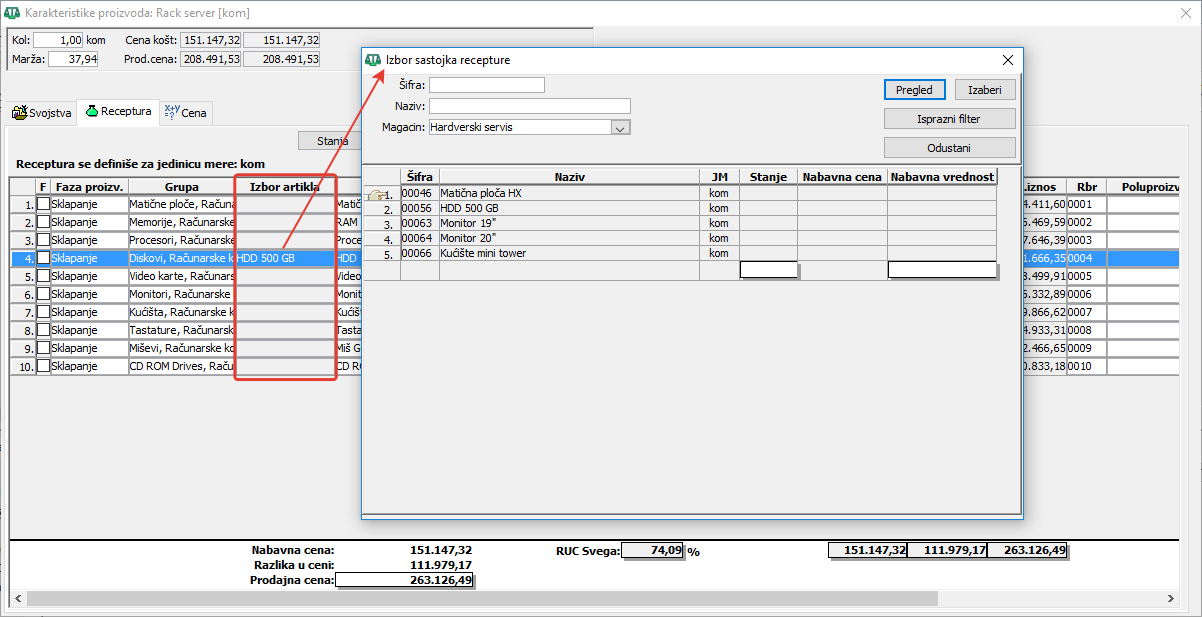The height and width of the screenshot is (617, 1202).
Task: Toggle checkbox for row 9 Miševi
Action: pos(43,348)
